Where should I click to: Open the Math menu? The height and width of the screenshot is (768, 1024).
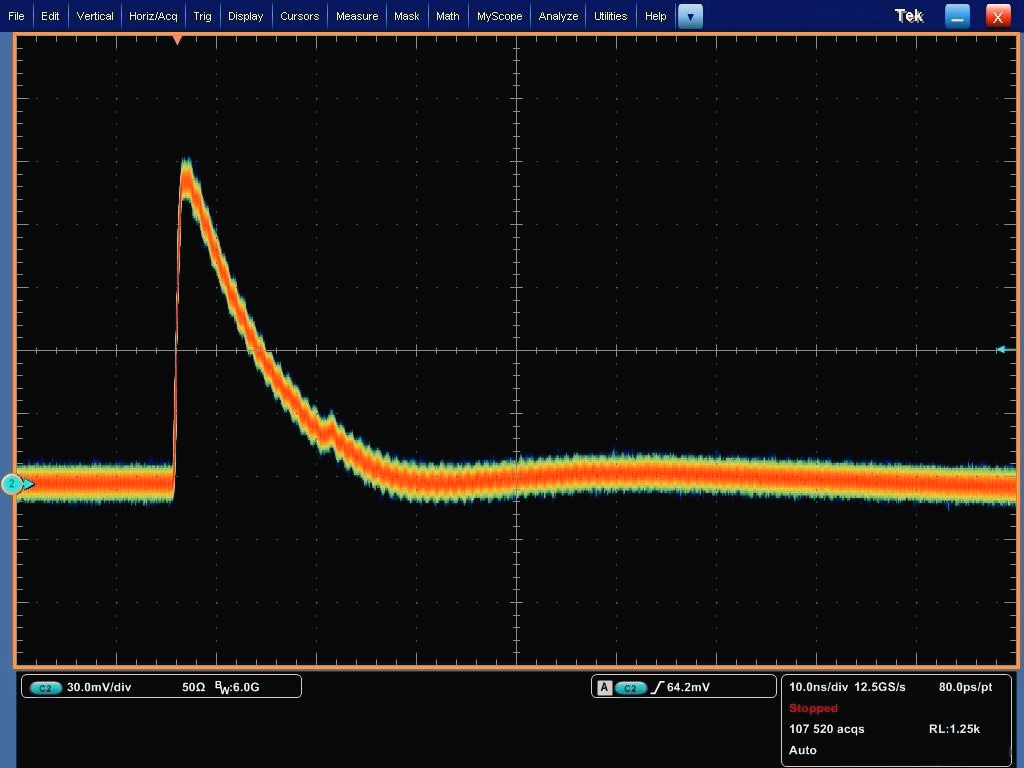pyautogui.click(x=448, y=16)
